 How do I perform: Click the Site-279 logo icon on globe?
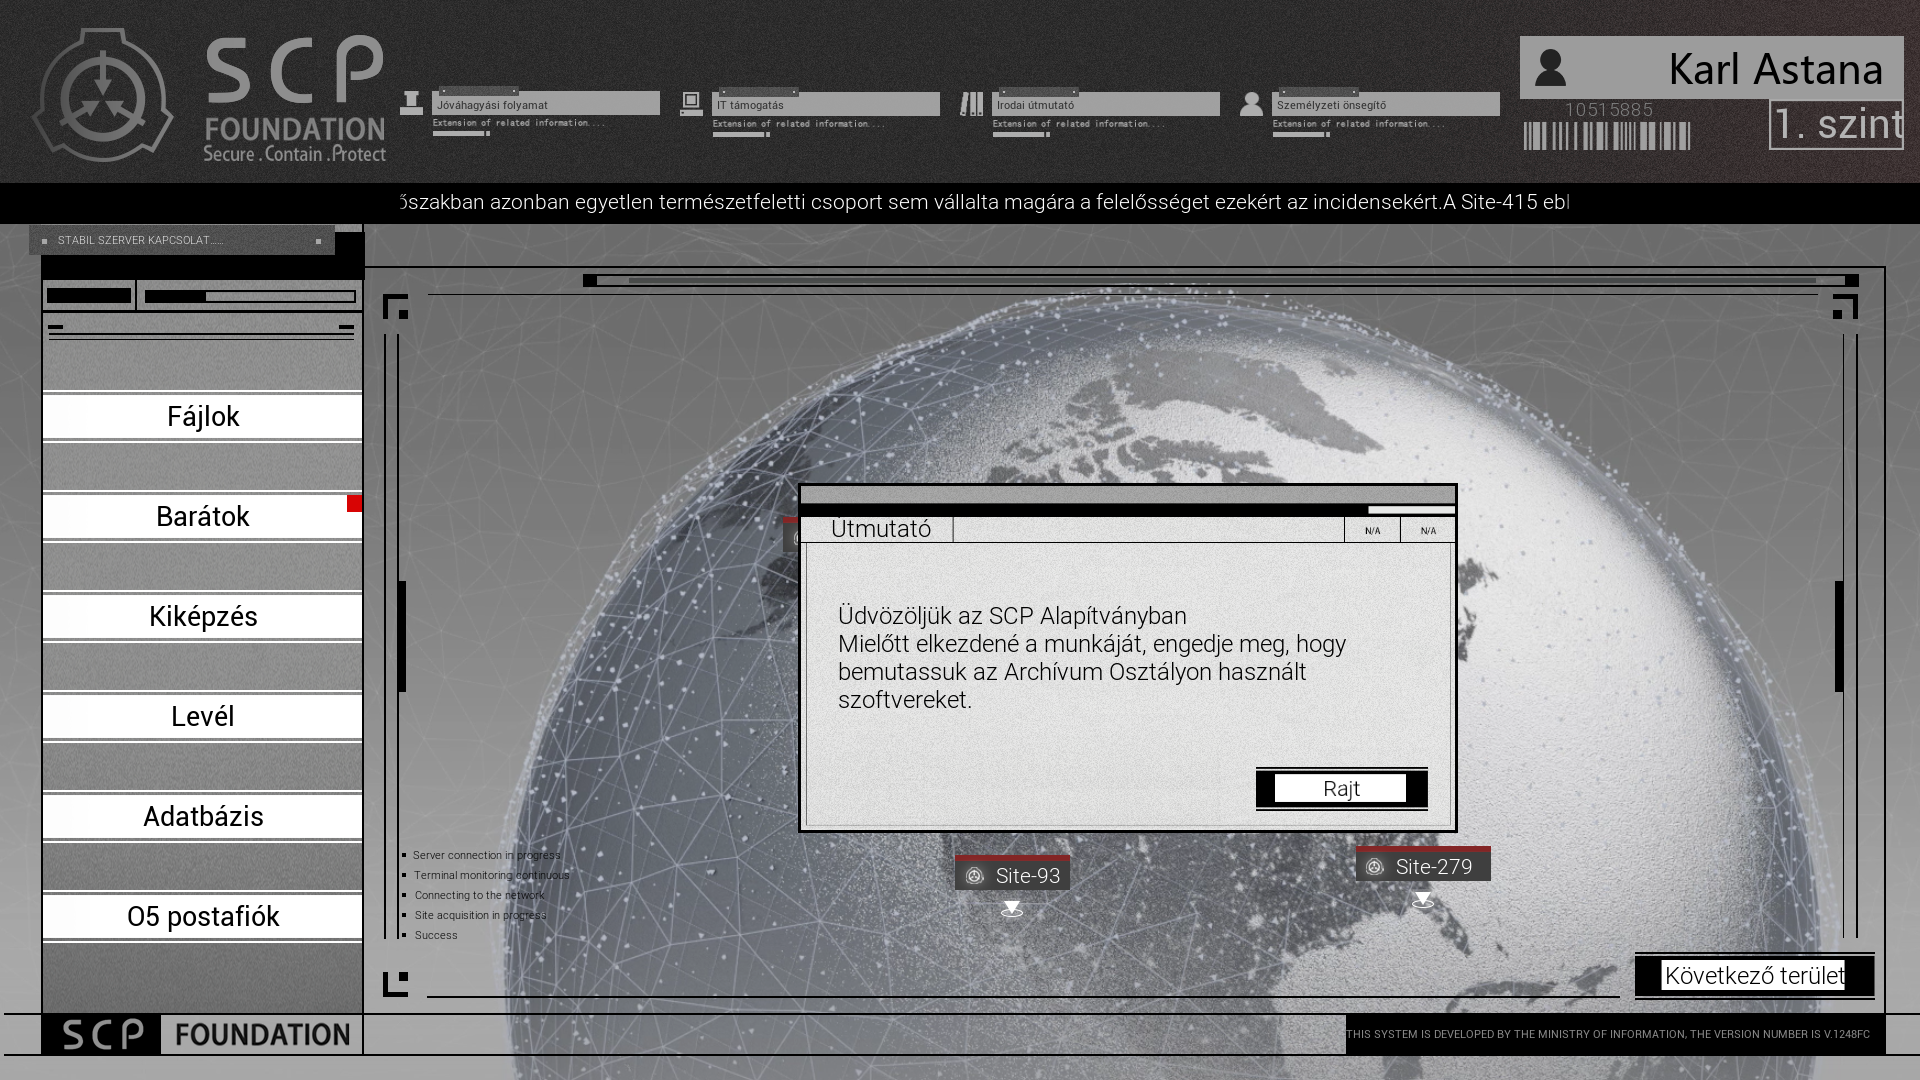tap(1375, 867)
